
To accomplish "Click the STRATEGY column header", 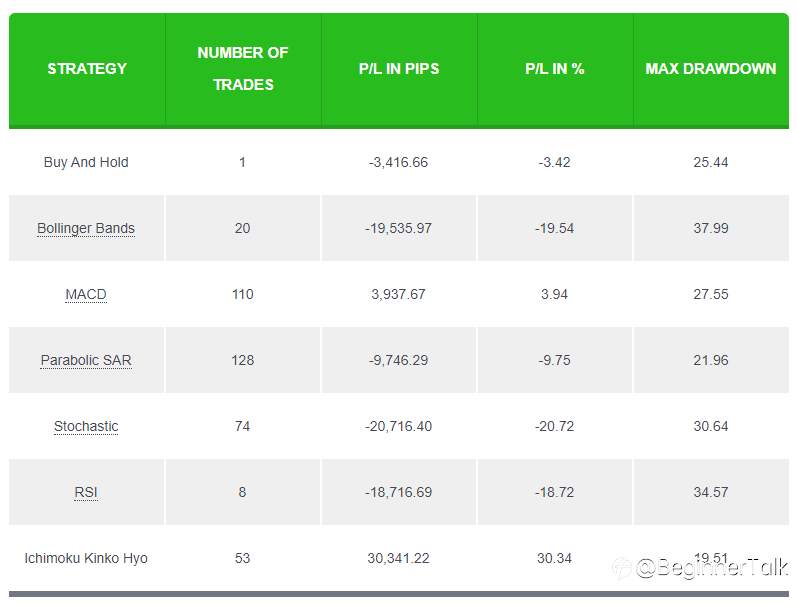I will 87,69.
